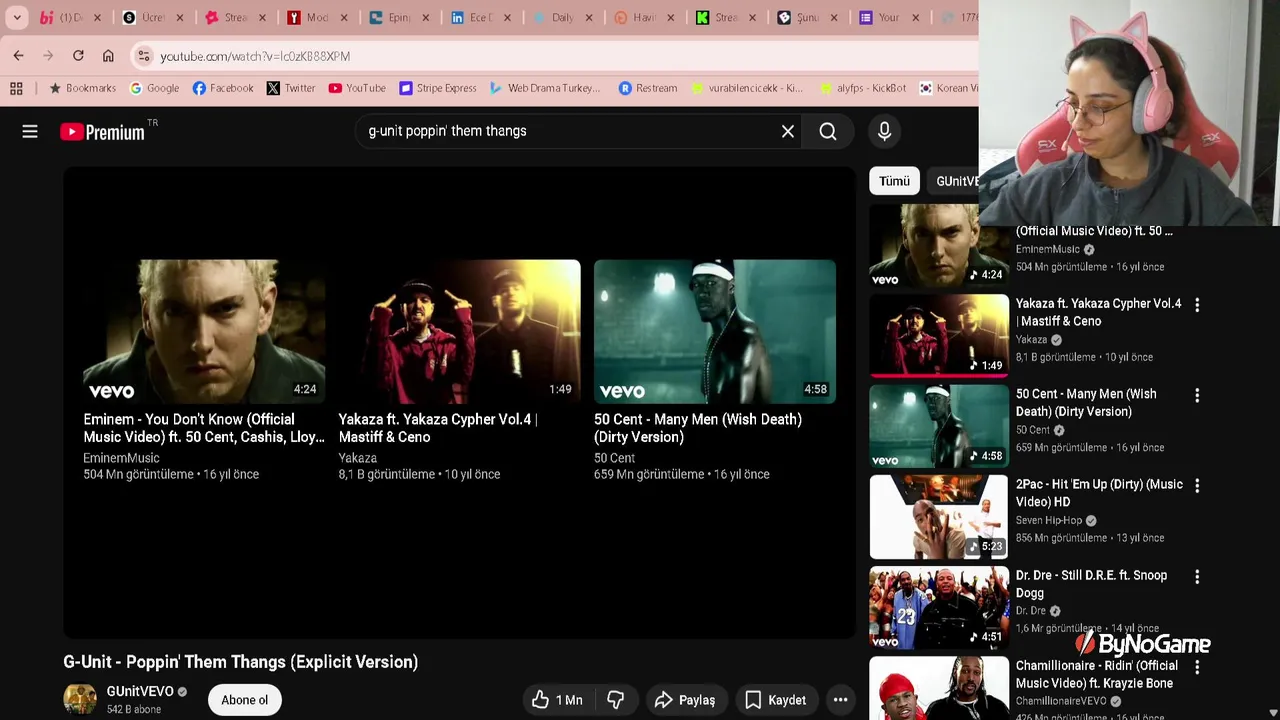The height and width of the screenshot is (720, 1280).
Task: Close the 'Epin' browser tab
Action: [425, 17]
